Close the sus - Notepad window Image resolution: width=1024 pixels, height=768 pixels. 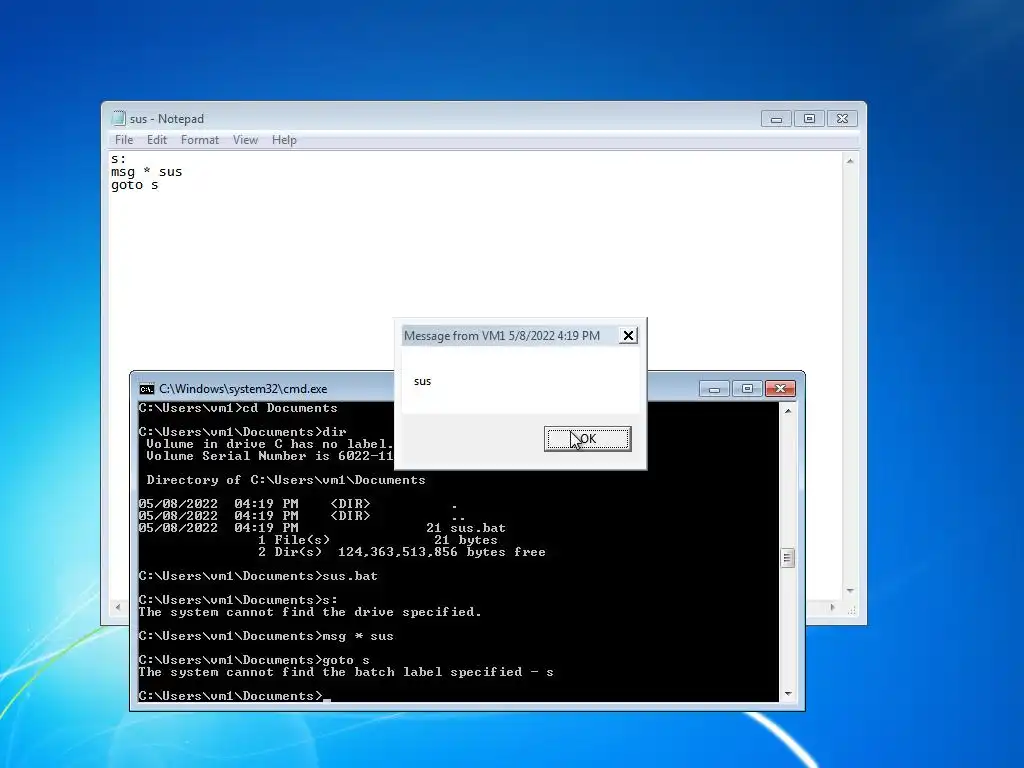pos(842,119)
